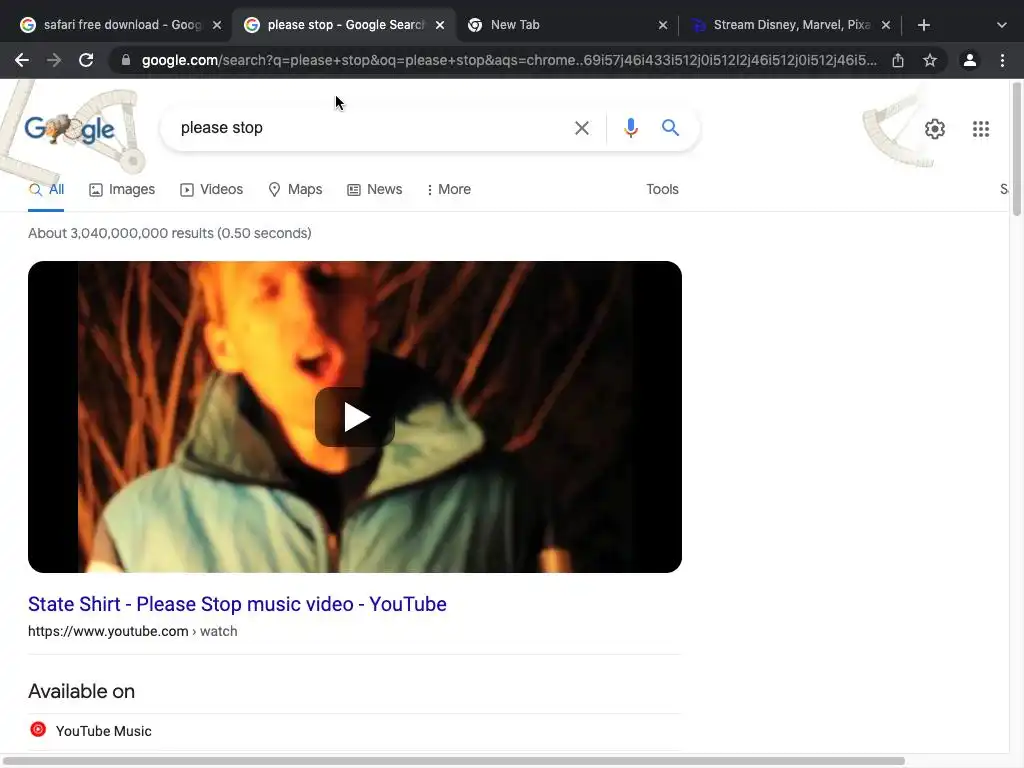Click the results count text
1024x768 pixels.
coord(170,233)
